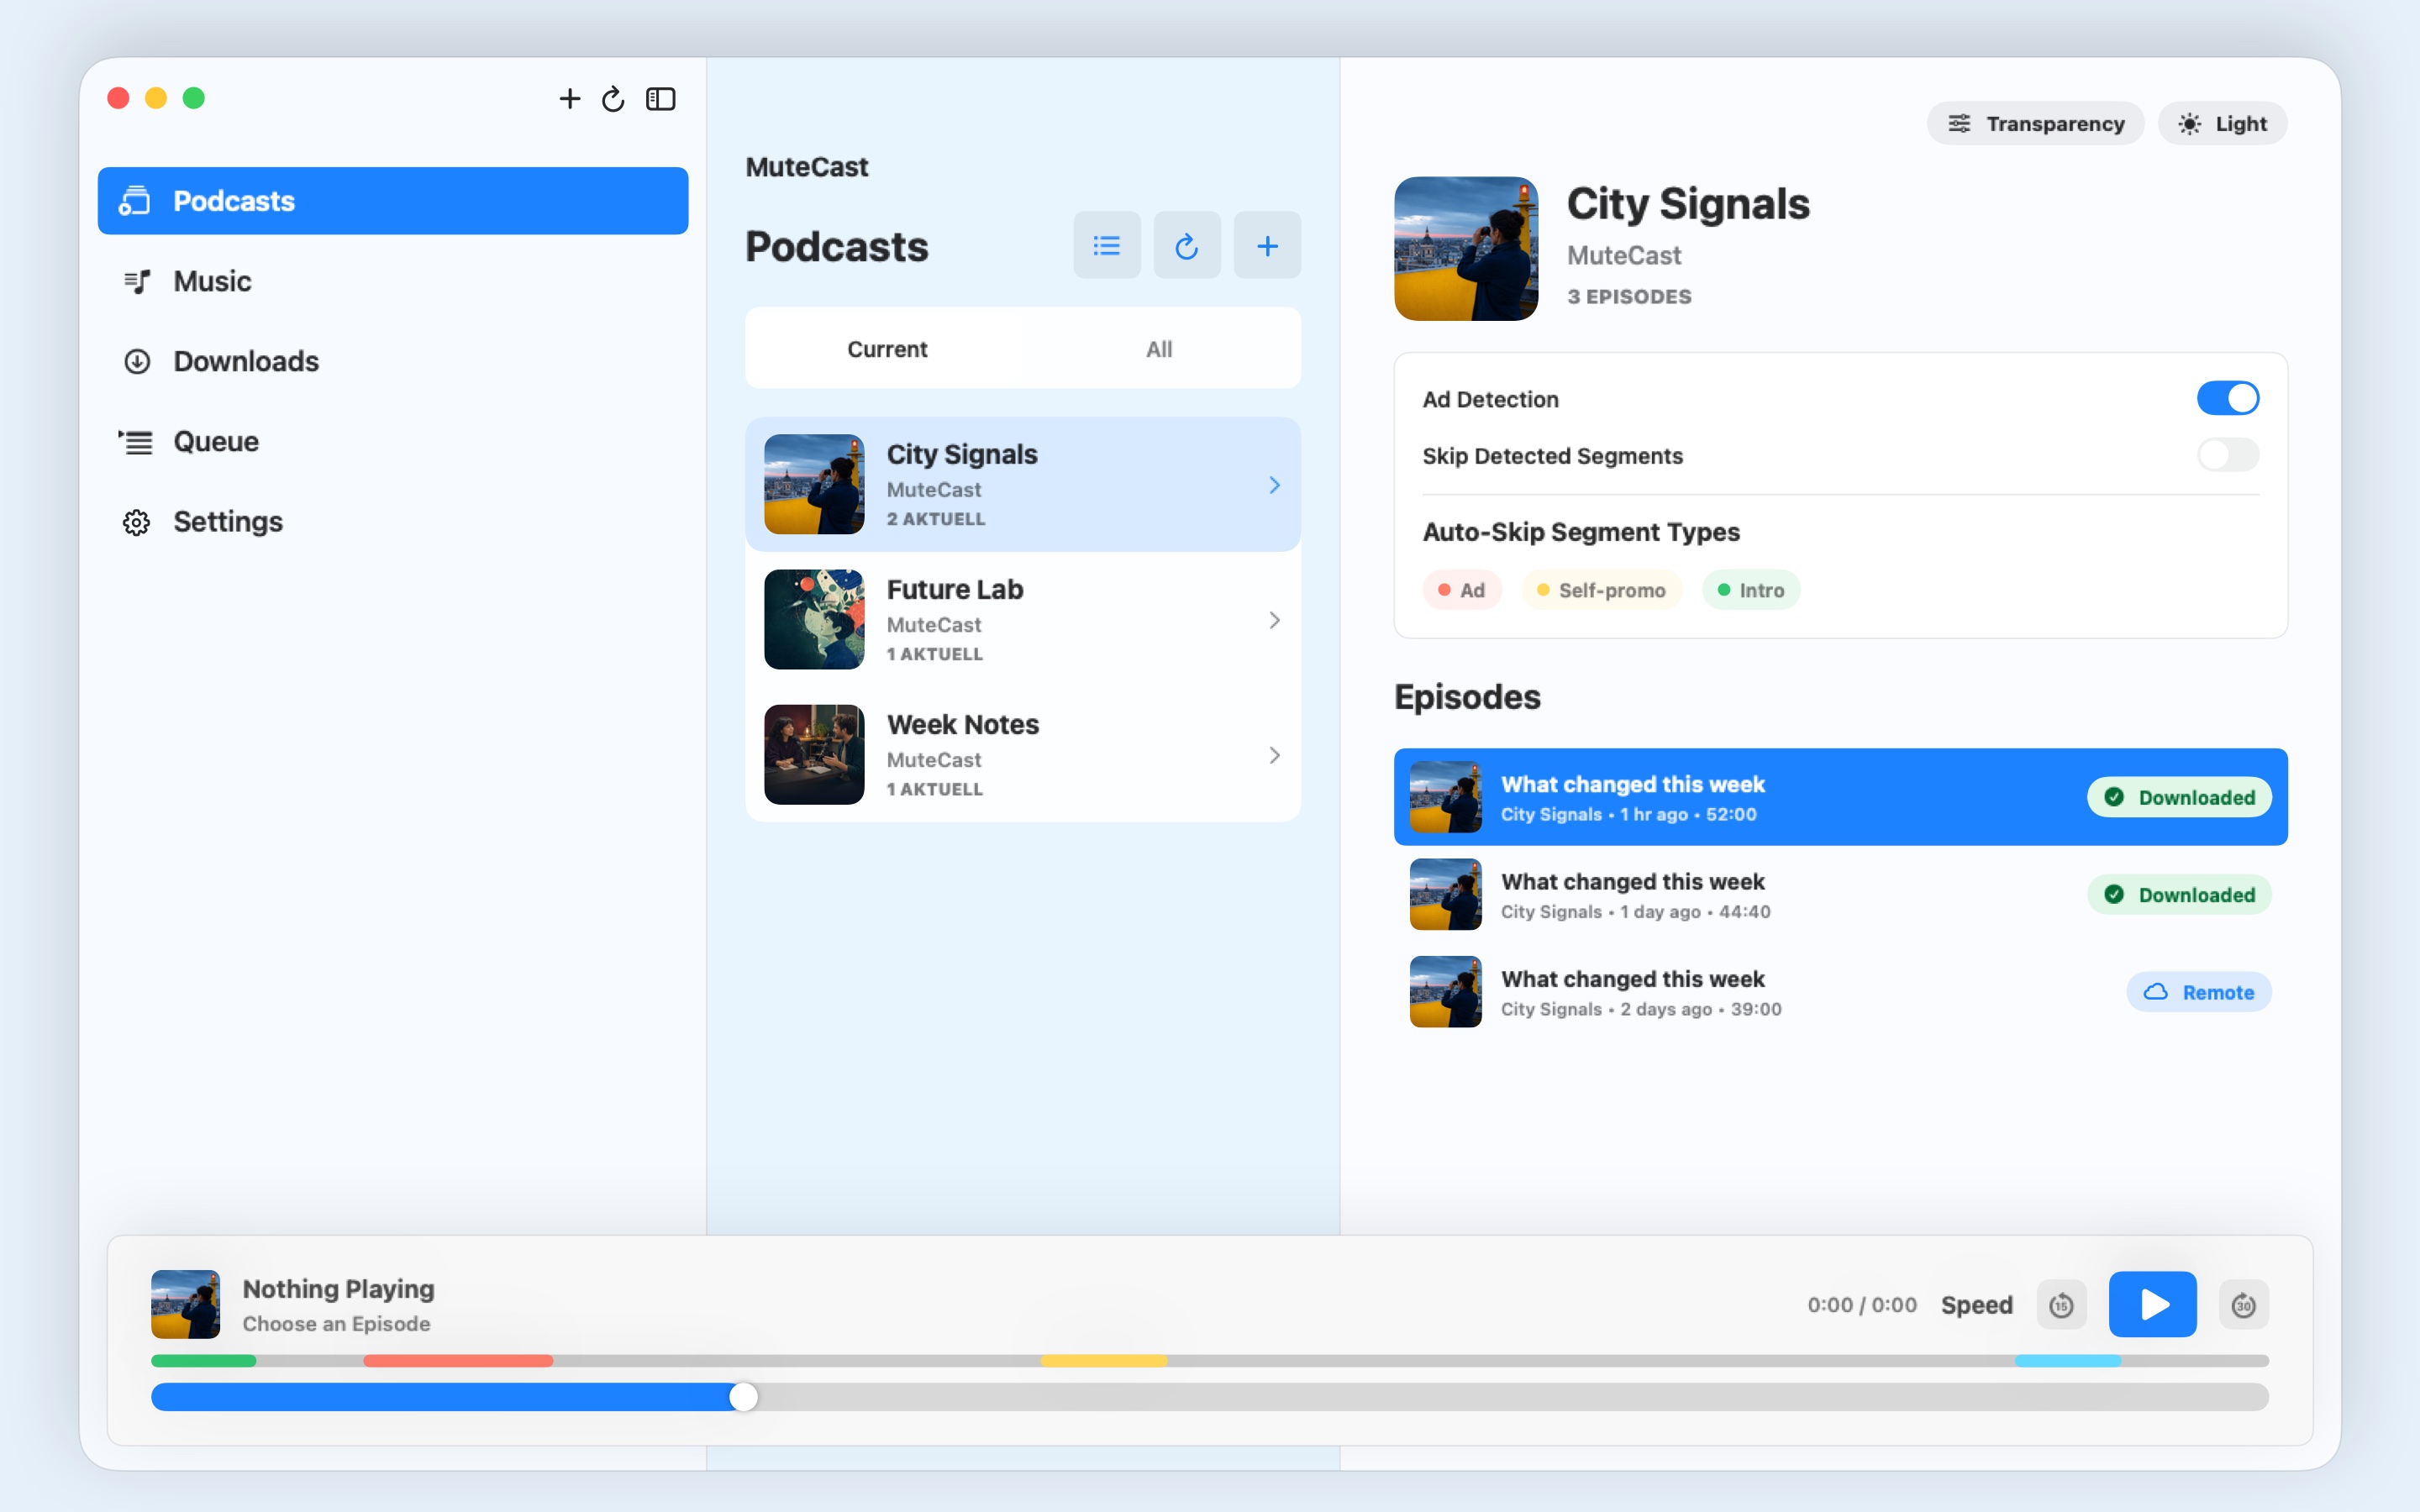Switch to the All tab
The image size is (2420, 1512).
(x=1159, y=349)
